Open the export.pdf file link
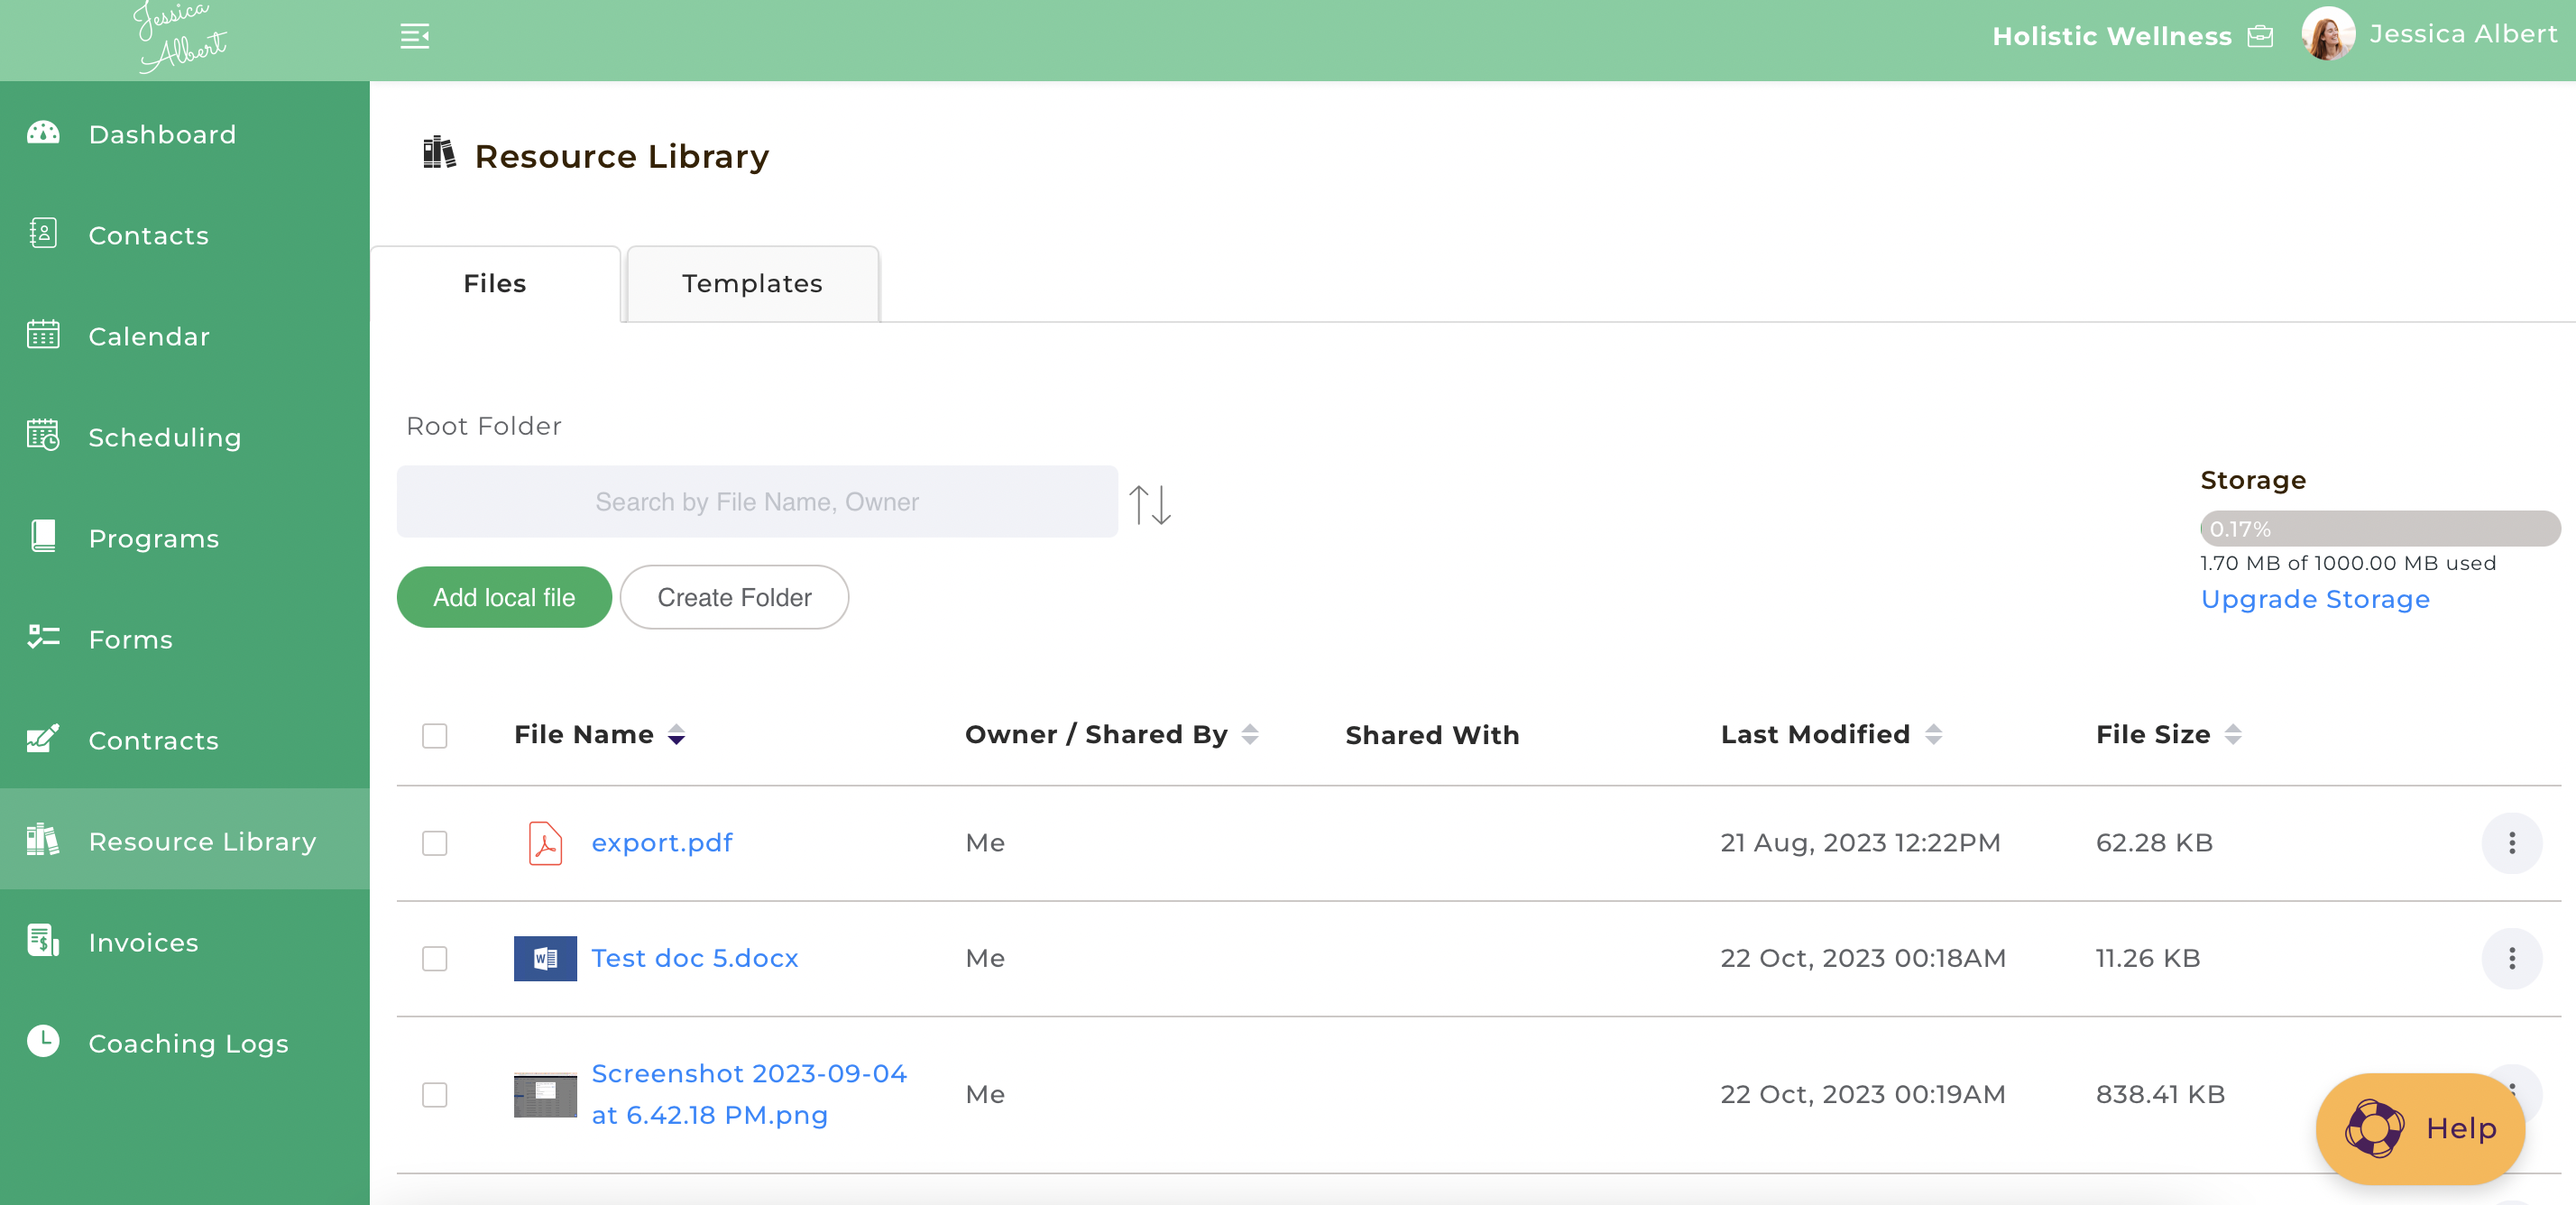2576x1205 pixels. coord(662,843)
